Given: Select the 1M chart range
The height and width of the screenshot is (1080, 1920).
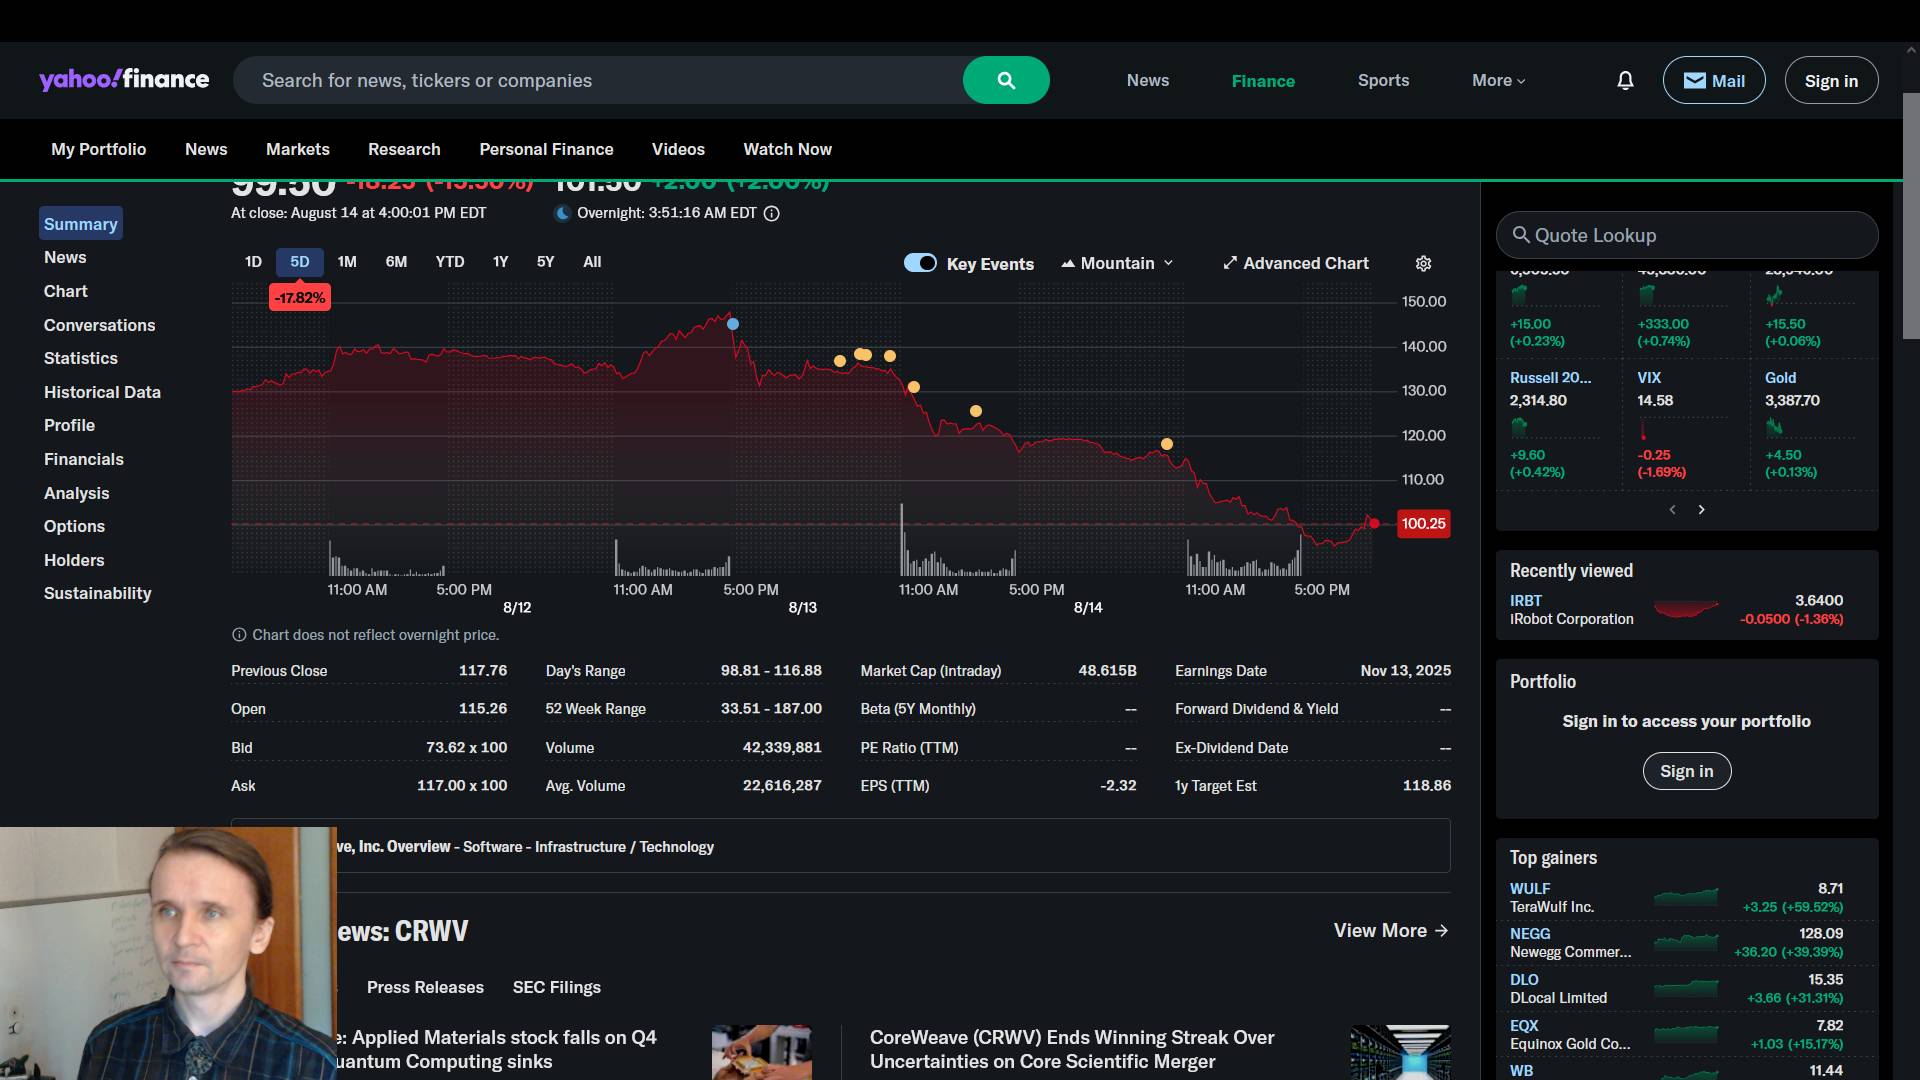Looking at the screenshot, I should 347,262.
